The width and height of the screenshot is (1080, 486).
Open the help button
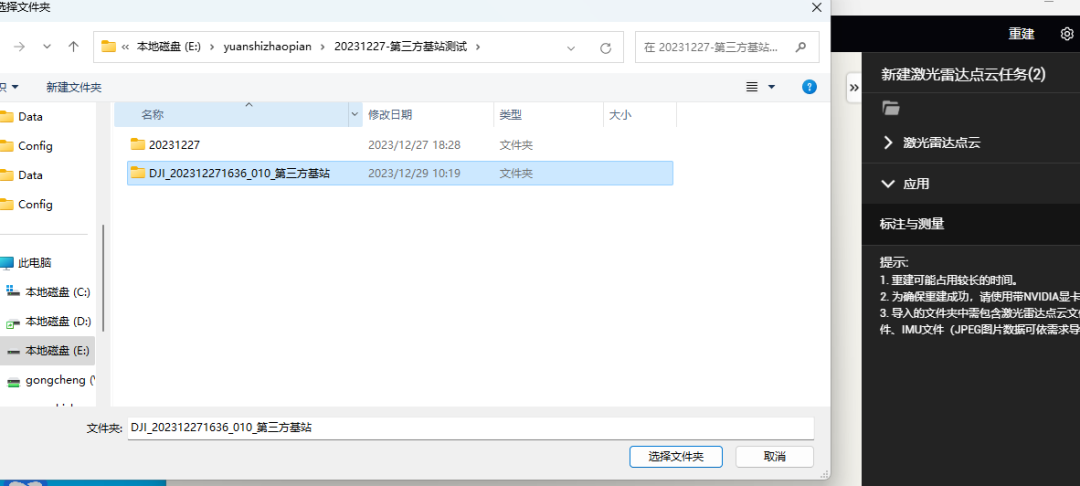click(x=810, y=87)
